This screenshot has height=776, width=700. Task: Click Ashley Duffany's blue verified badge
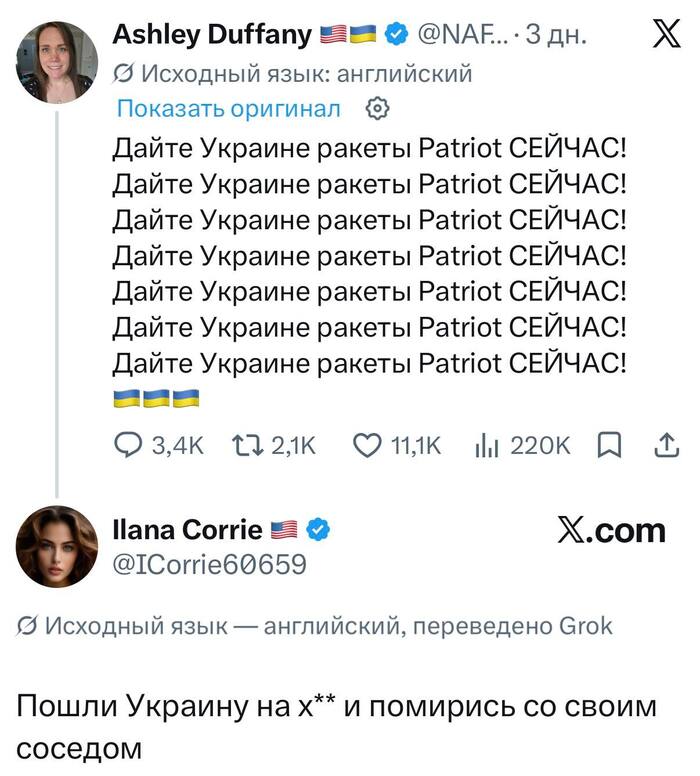point(396,34)
